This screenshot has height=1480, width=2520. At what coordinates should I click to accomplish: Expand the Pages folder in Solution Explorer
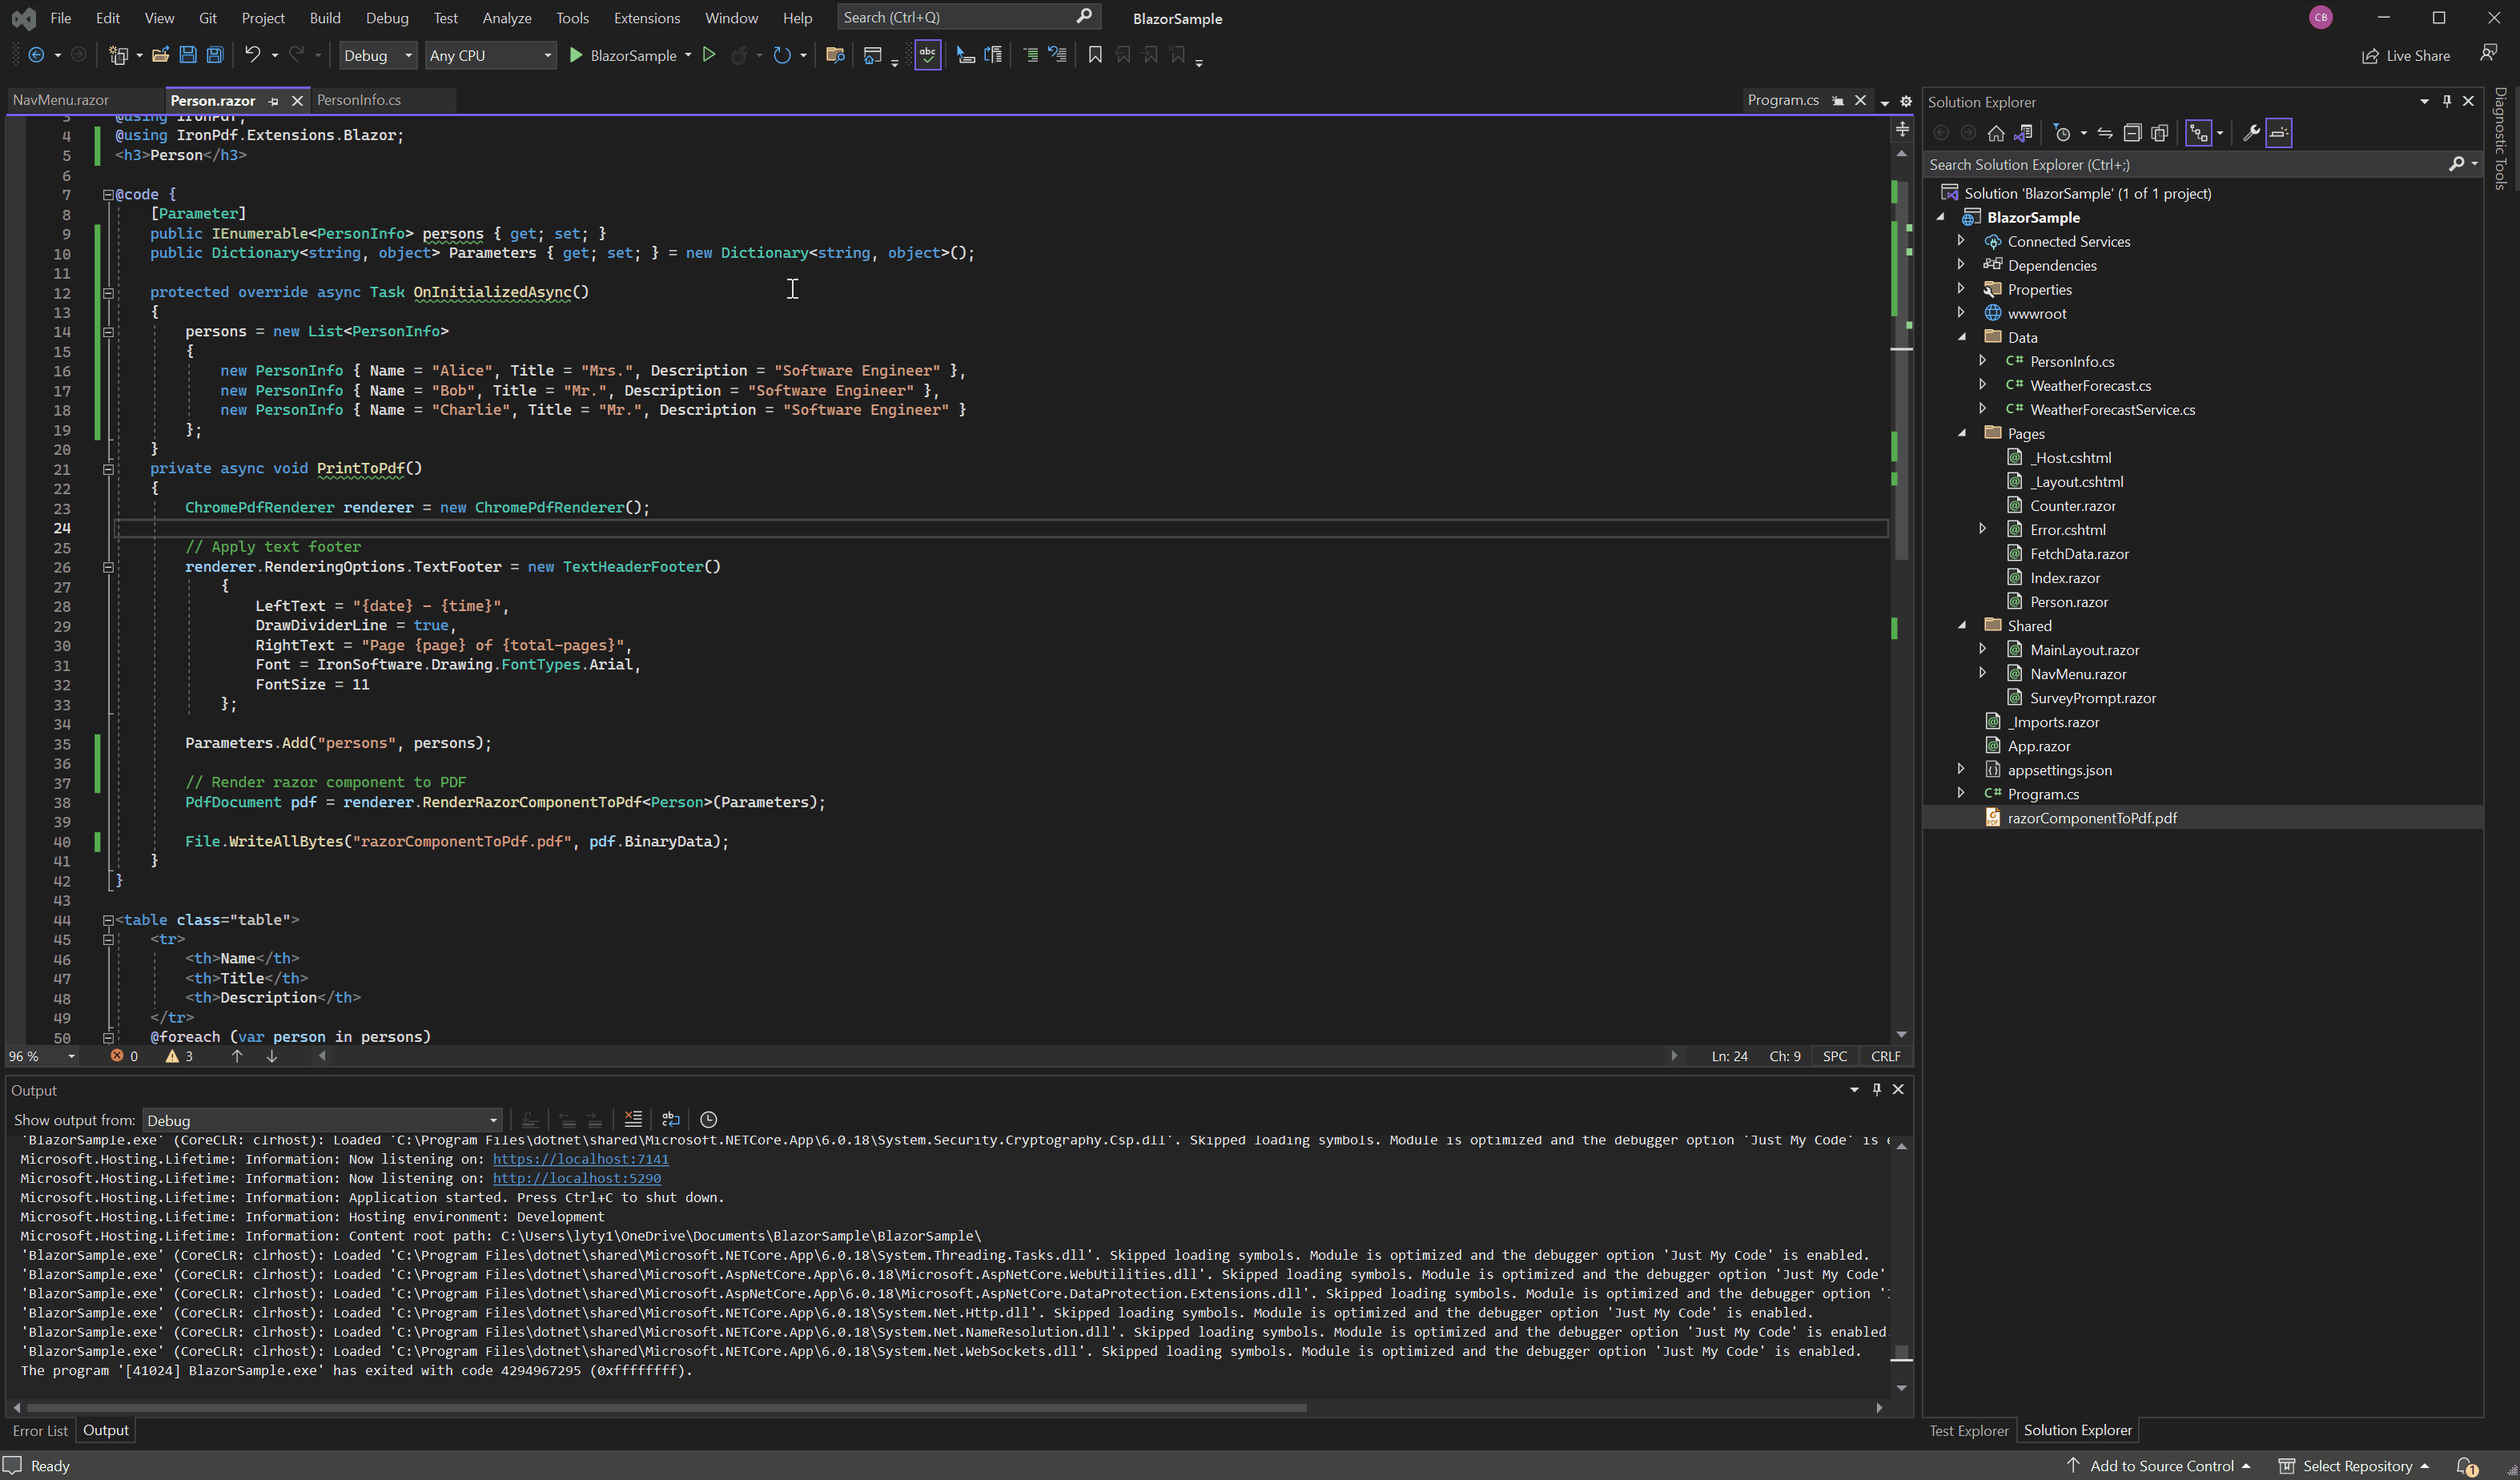tap(1960, 432)
